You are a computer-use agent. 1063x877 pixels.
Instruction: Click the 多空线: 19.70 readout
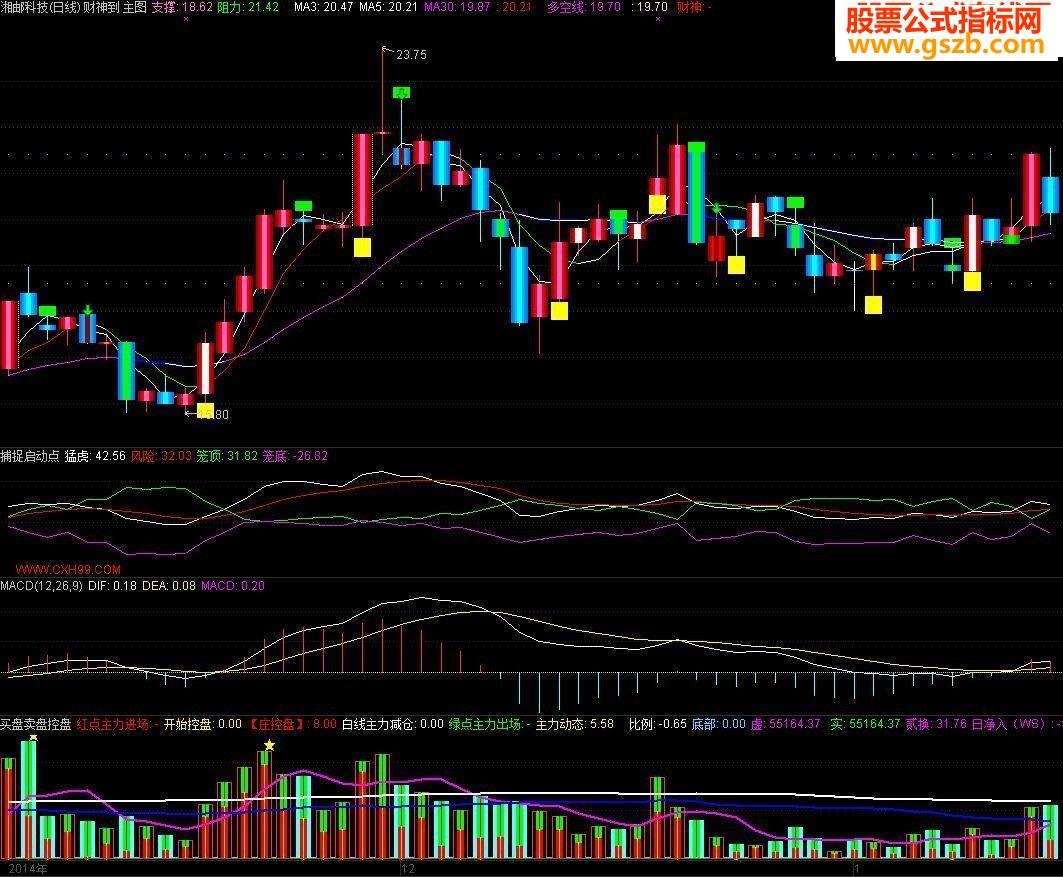(584, 7)
